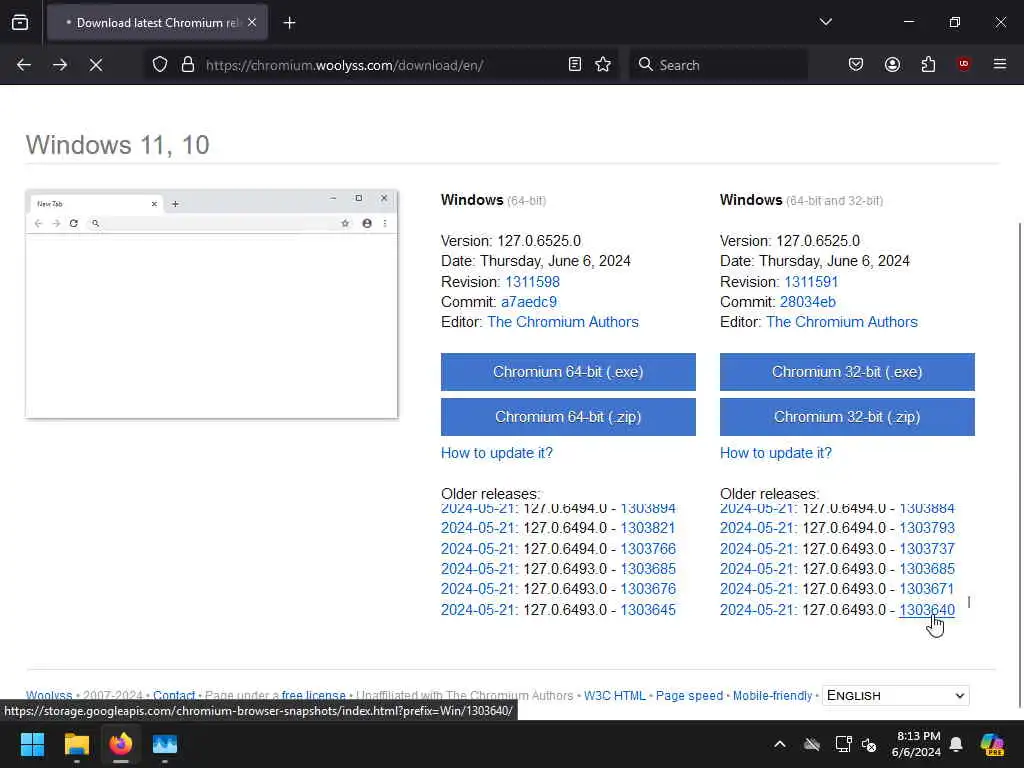Go back to previous page
1024x768 pixels.
tap(24, 65)
